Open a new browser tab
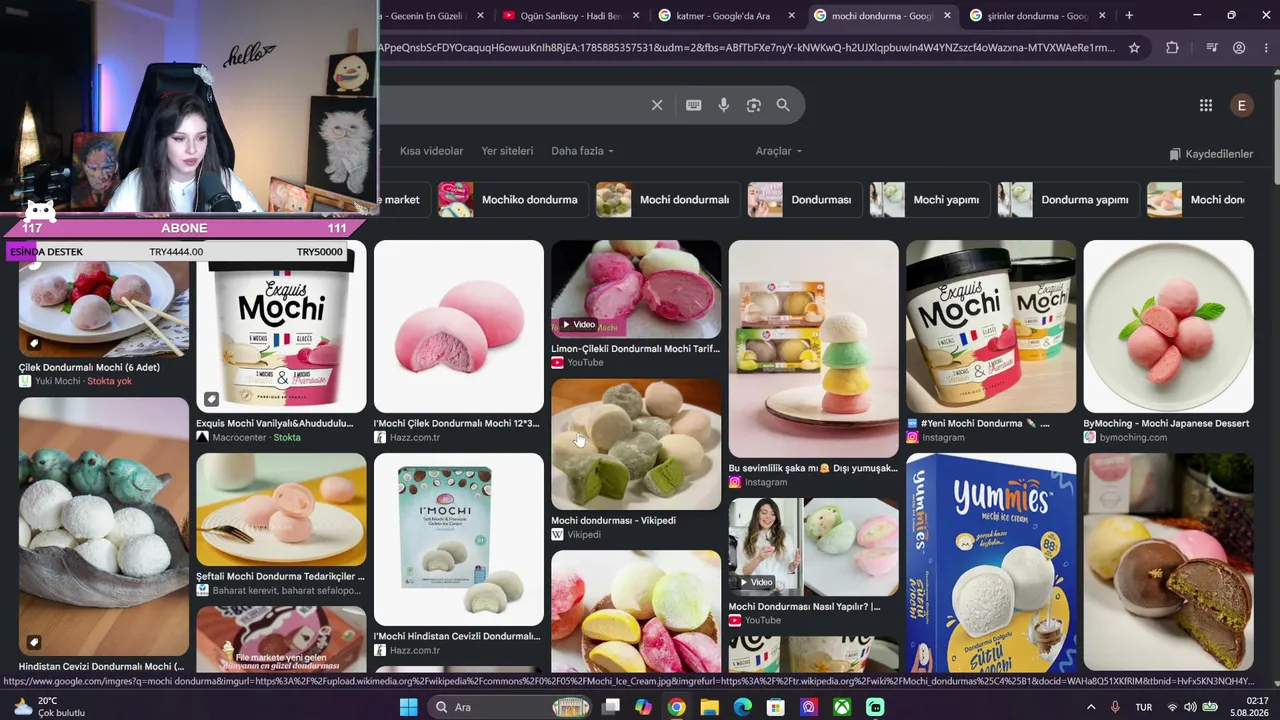Screen dimensions: 1280x720 pyautogui.click(x=1129, y=15)
